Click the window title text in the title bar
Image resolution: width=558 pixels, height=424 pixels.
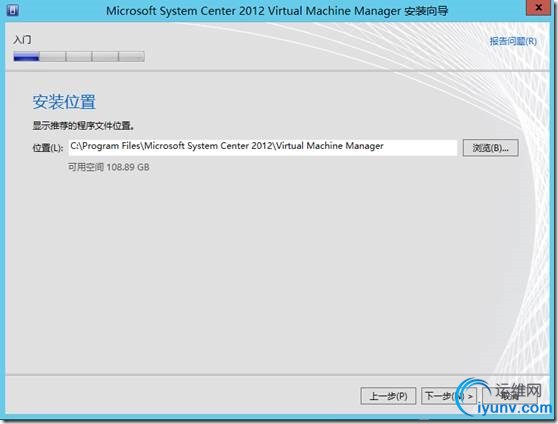[x=277, y=11]
